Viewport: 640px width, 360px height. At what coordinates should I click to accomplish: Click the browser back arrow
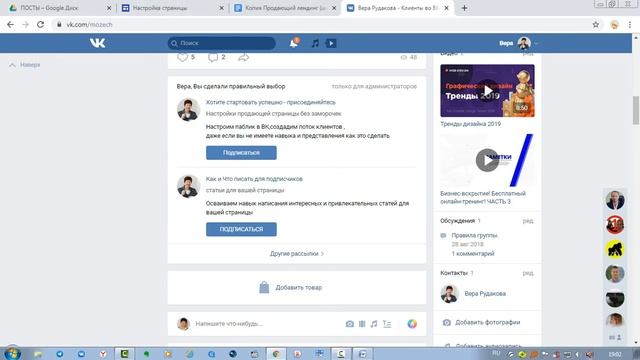click(10, 24)
